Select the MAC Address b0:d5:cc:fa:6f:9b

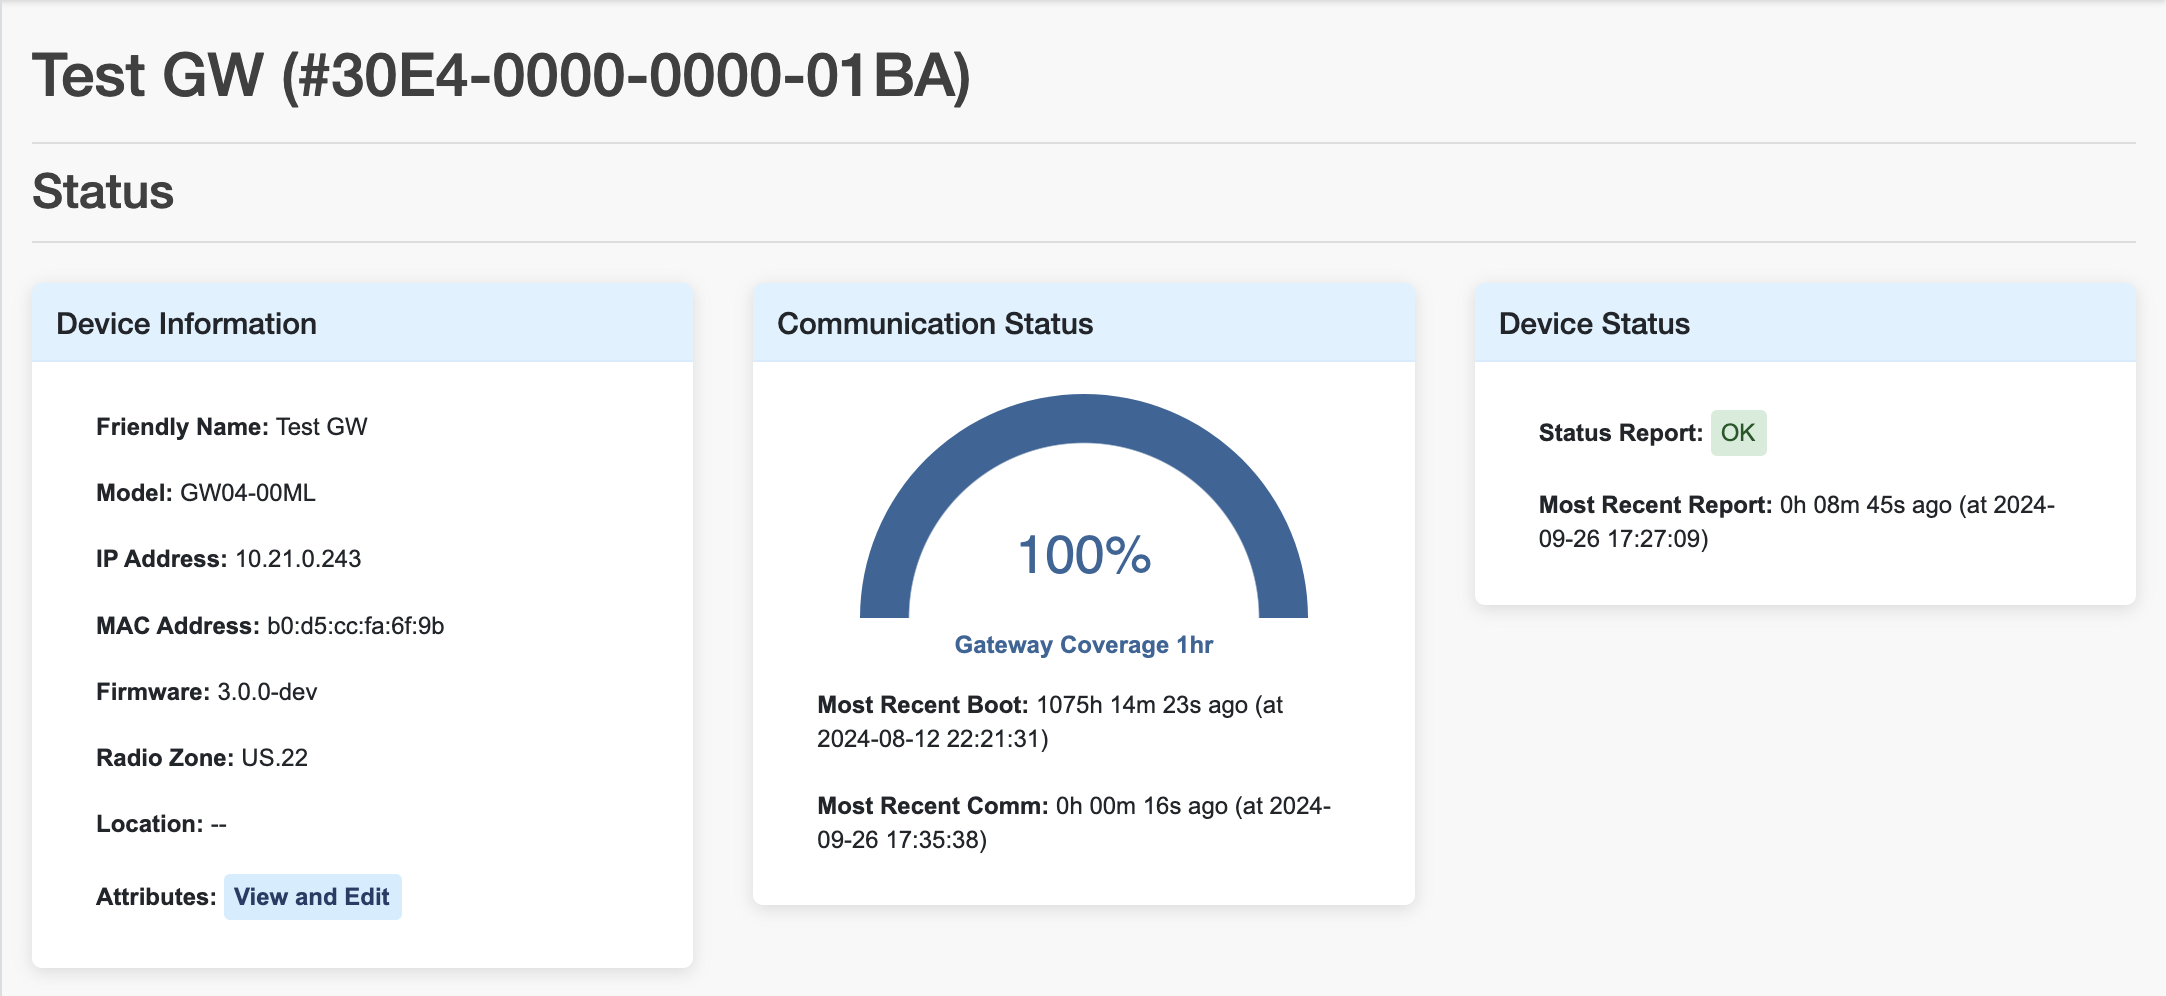[x=355, y=624]
